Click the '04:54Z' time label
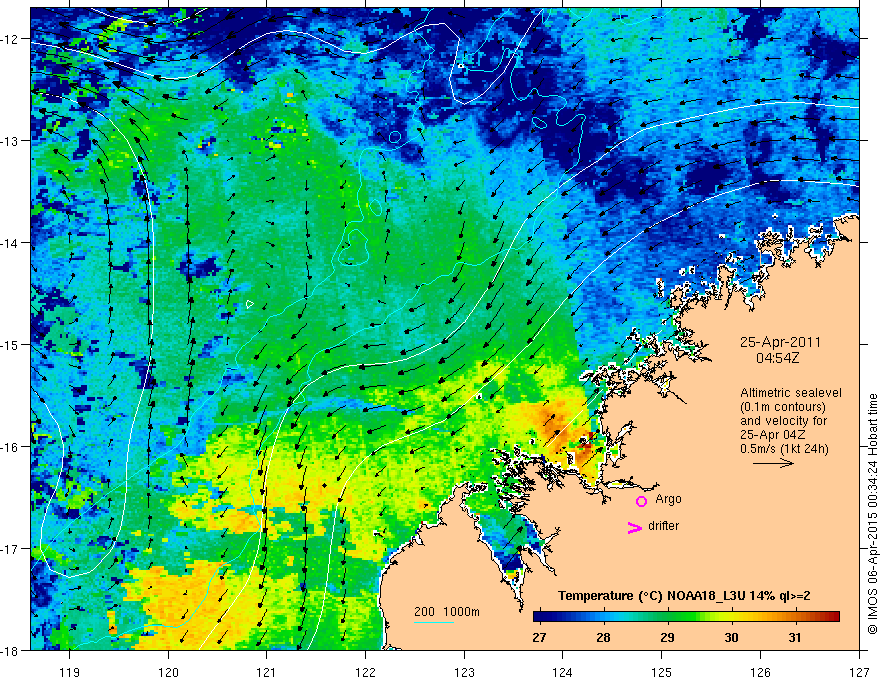 pyautogui.click(x=777, y=357)
